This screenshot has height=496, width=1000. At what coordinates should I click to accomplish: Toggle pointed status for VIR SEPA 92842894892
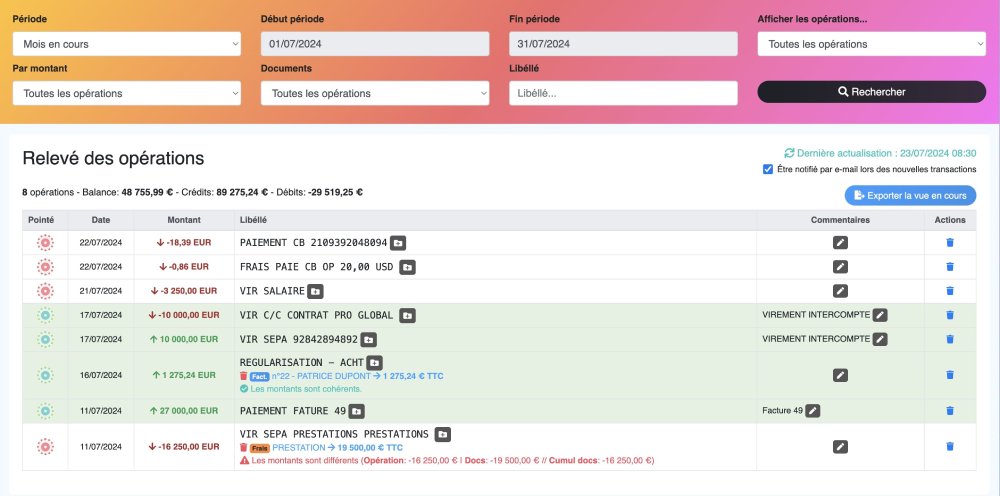[45, 339]
